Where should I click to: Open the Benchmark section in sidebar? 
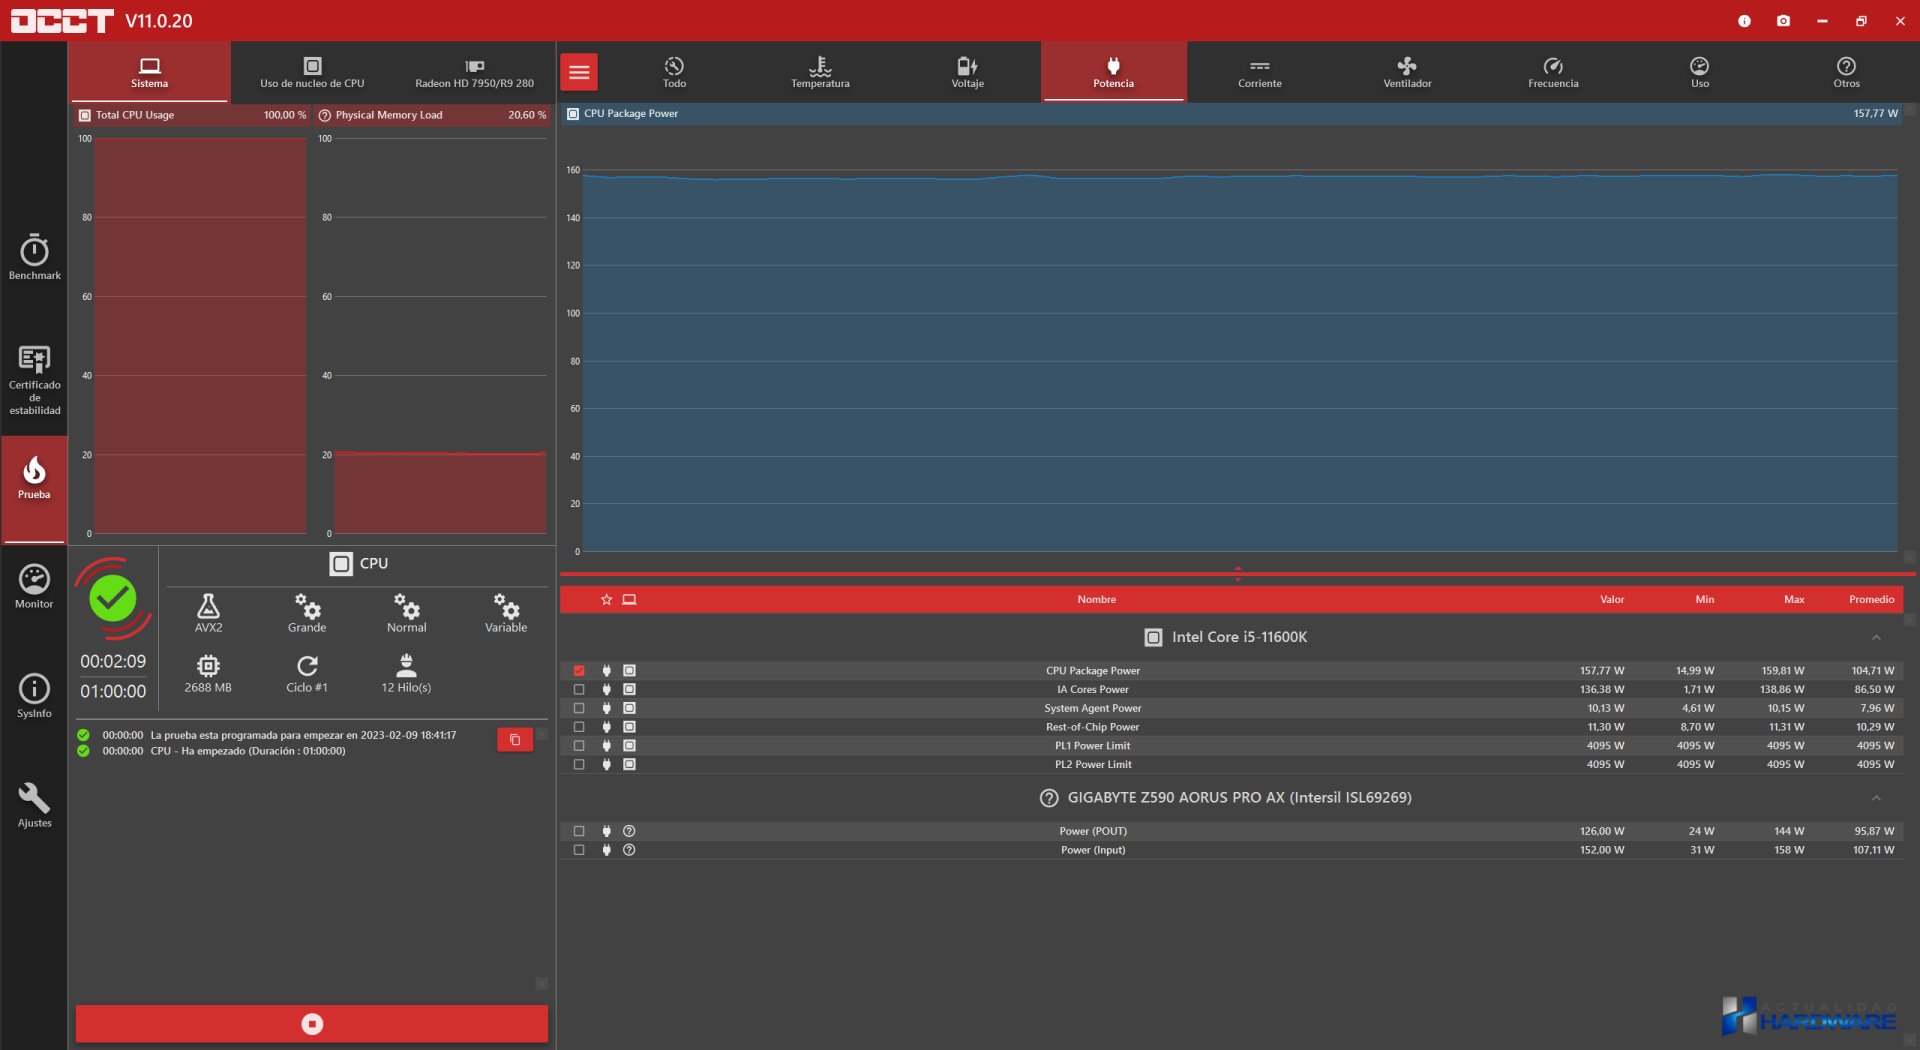[34, 257]
